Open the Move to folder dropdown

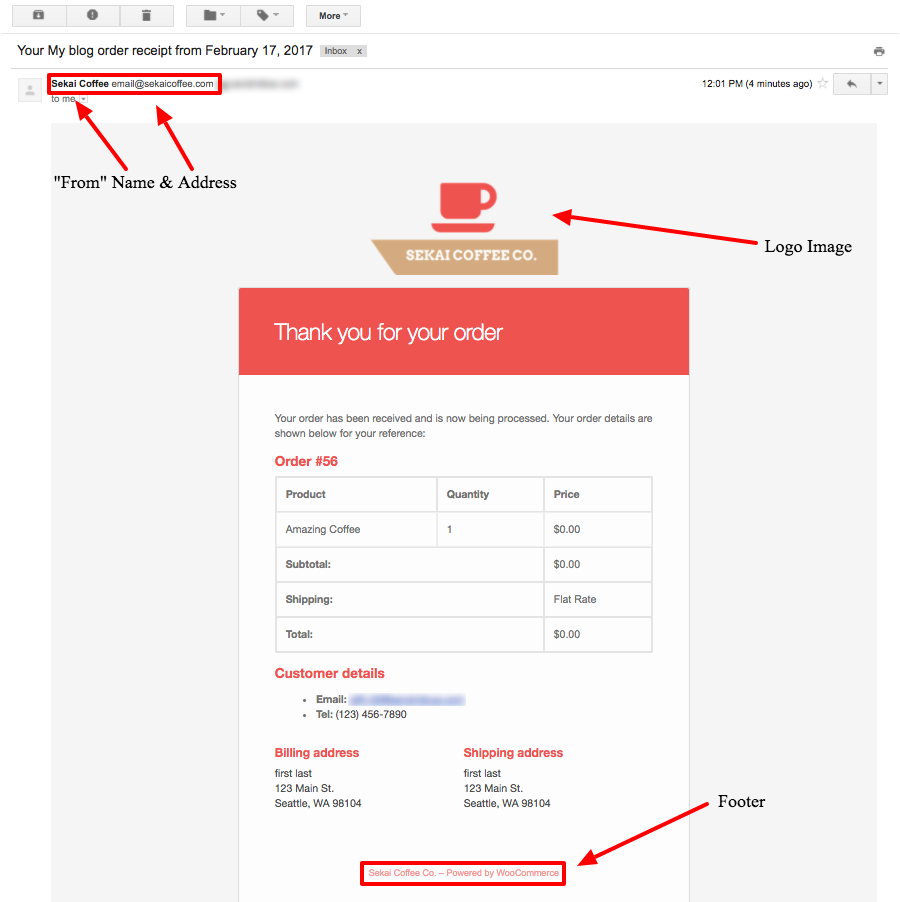(x=213, y=16)
